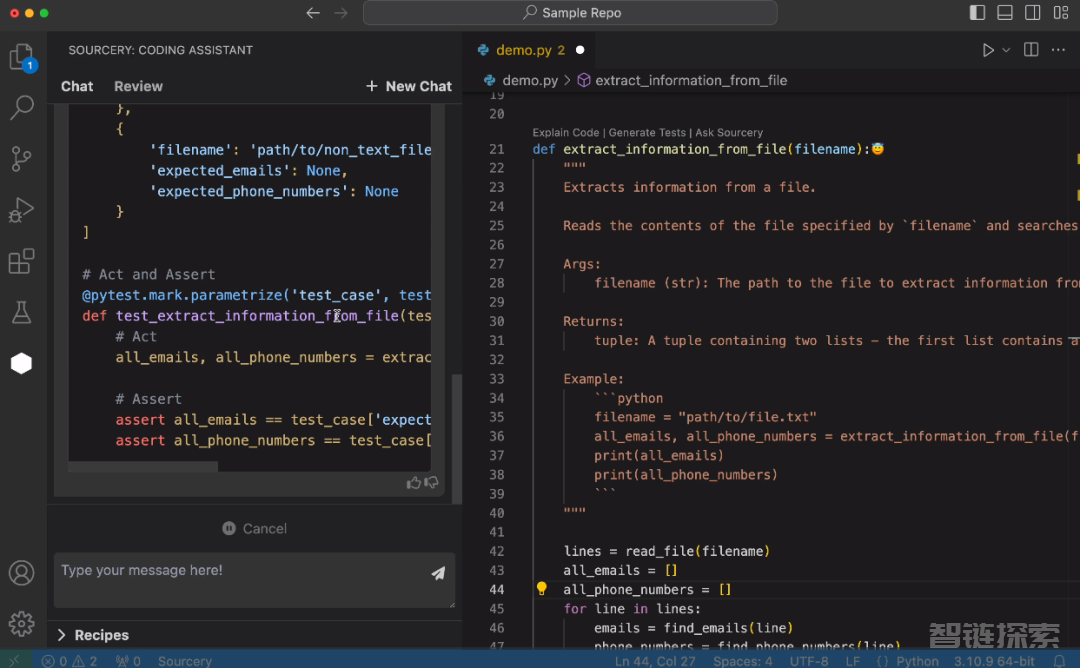Viewport: 1080px width, 668px height.
Task: Open the Explorer view in activity bar
Action: coord(21,58)
